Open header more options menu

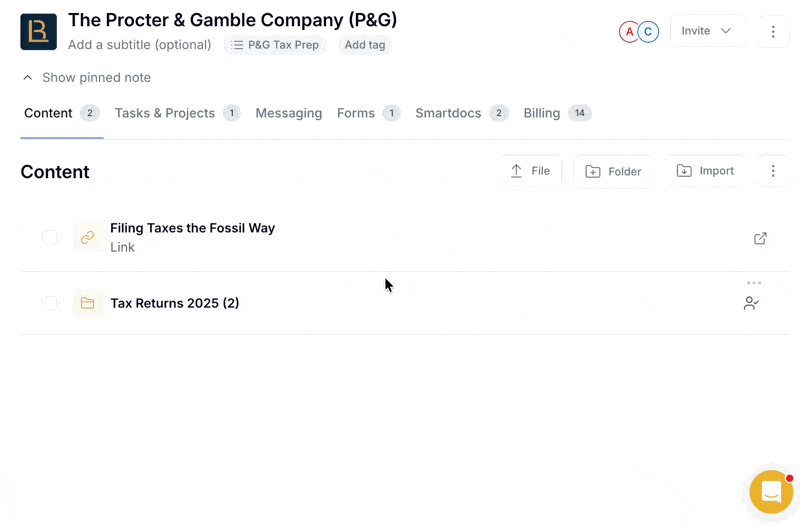click(x=773, y=32)
